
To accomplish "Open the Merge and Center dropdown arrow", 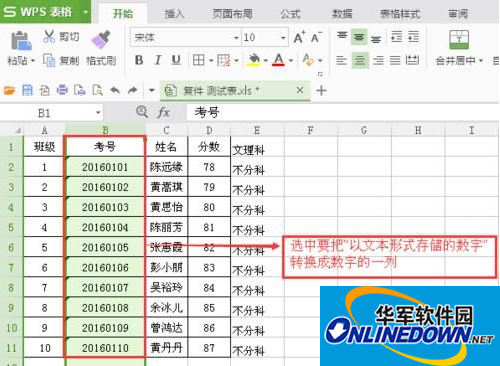I will coord(481,61).
